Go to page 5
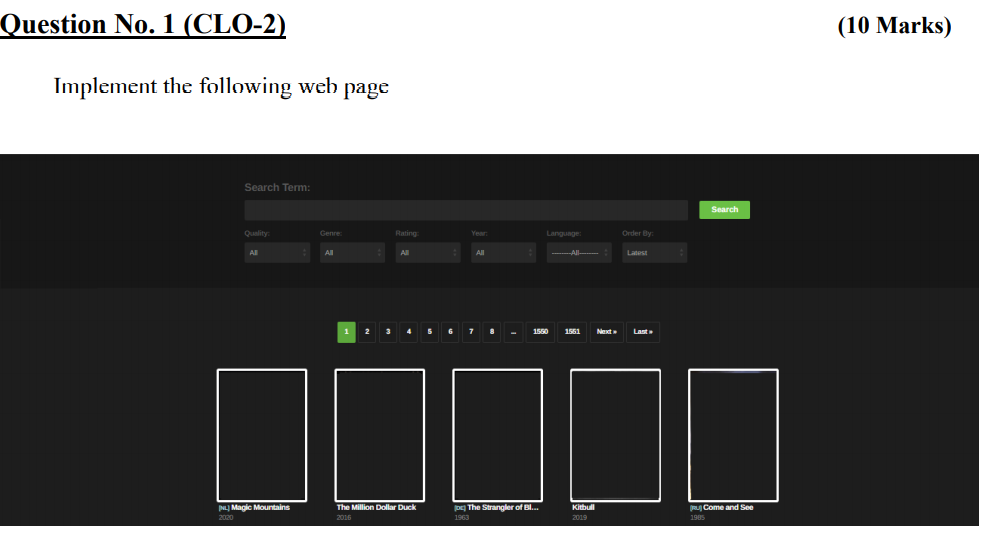The height and width of the screenshot is (533, 992). coord(430,332)
